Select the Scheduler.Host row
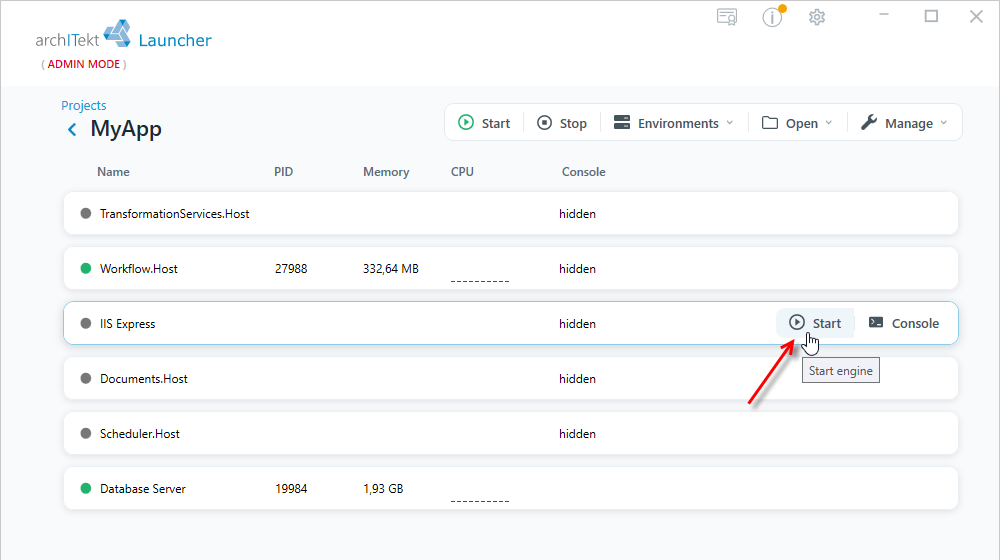 click(511, 434)
